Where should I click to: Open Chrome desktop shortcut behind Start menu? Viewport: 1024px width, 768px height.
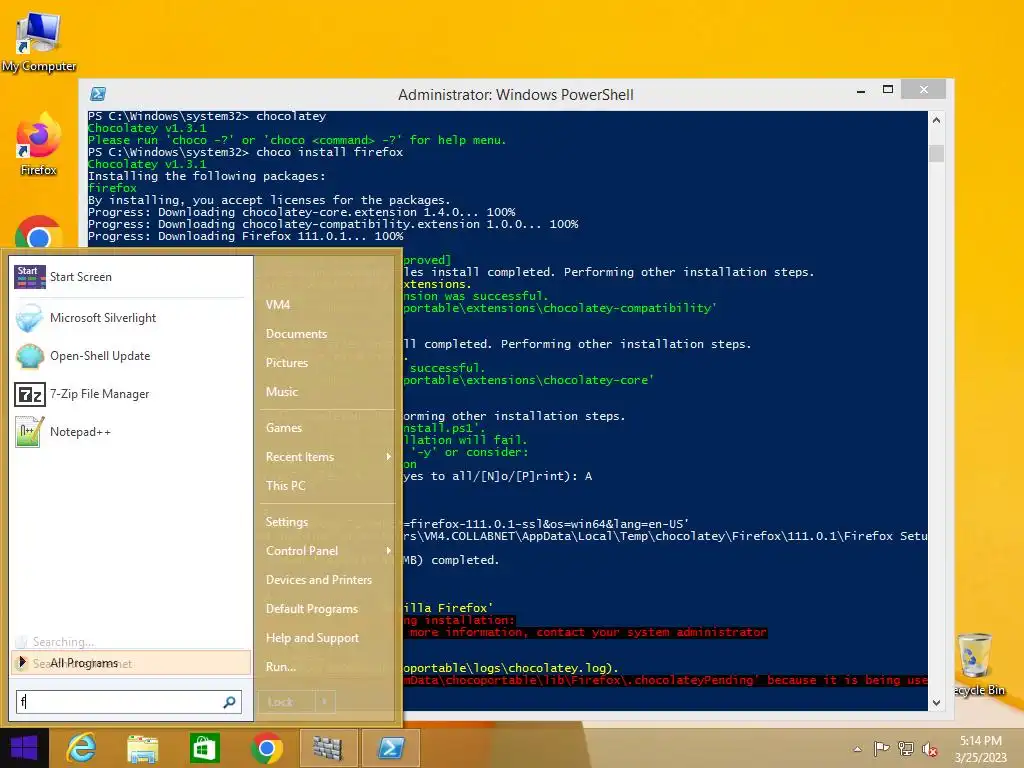[39, 232]
